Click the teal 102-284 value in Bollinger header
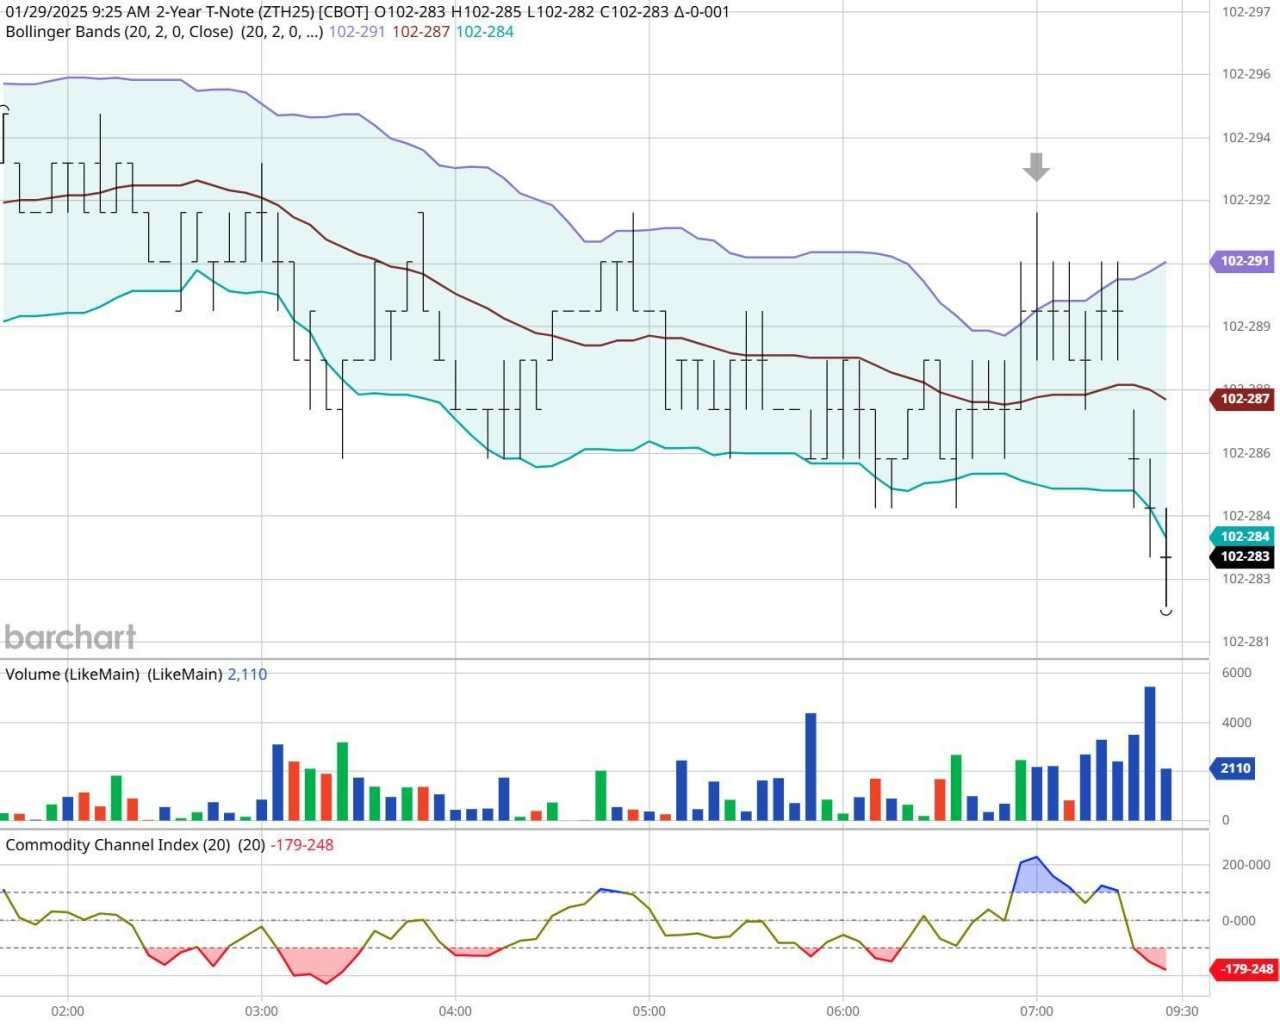Viewport: 1280px width, 1026px height. [x=485, y=32]
